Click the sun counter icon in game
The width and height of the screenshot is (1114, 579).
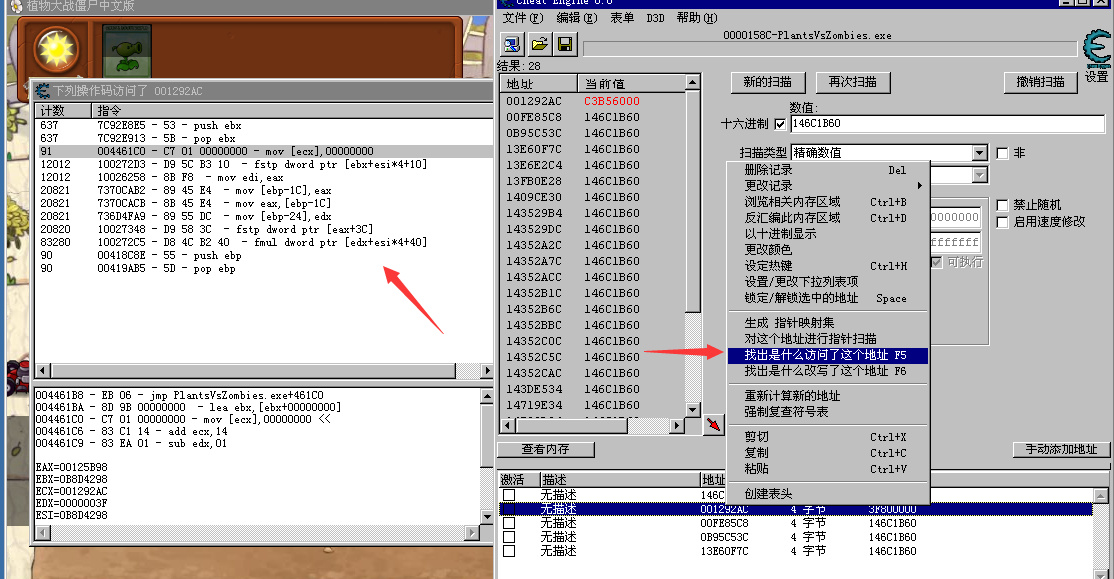point(56,48)
